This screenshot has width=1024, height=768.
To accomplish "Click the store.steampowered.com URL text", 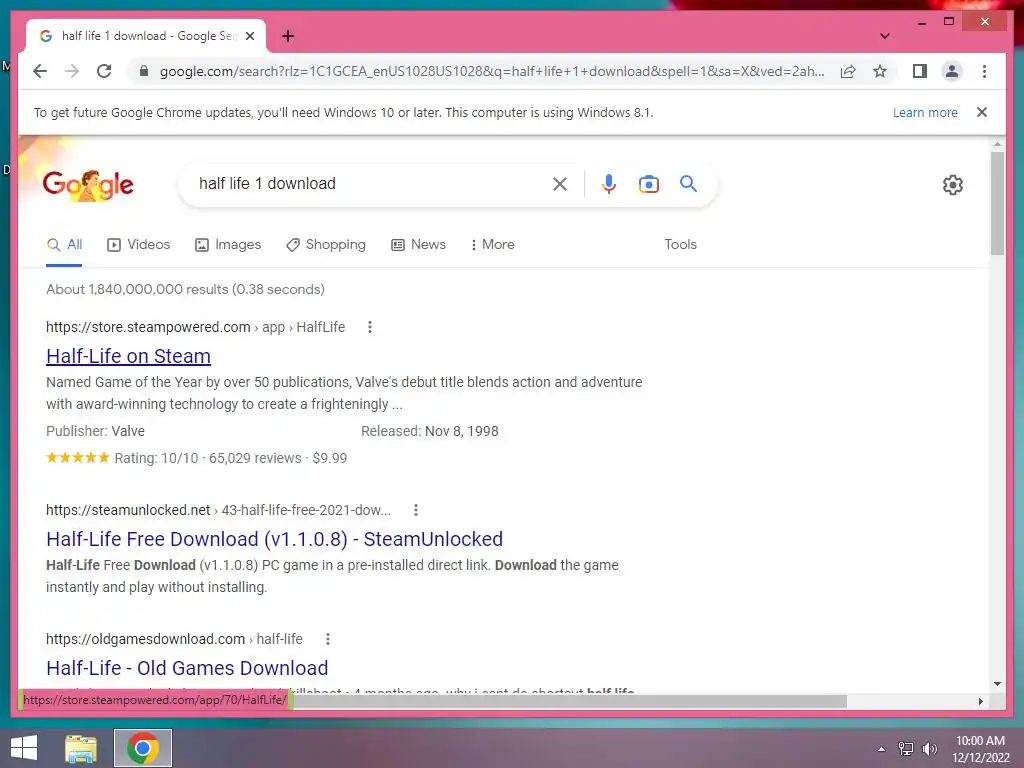I will (195, 327).
